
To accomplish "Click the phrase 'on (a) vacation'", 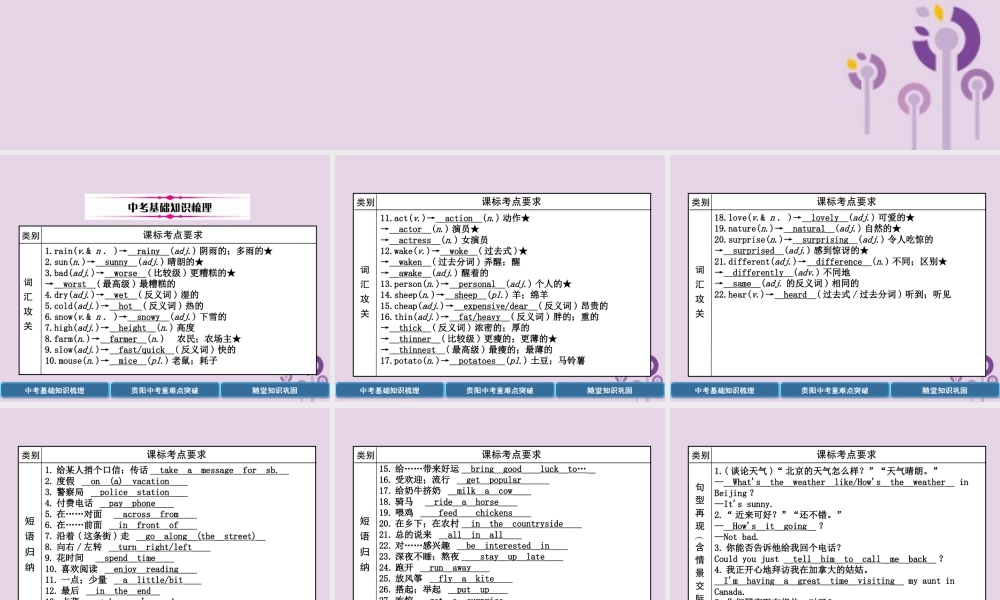I will click(x=129, y=481).
